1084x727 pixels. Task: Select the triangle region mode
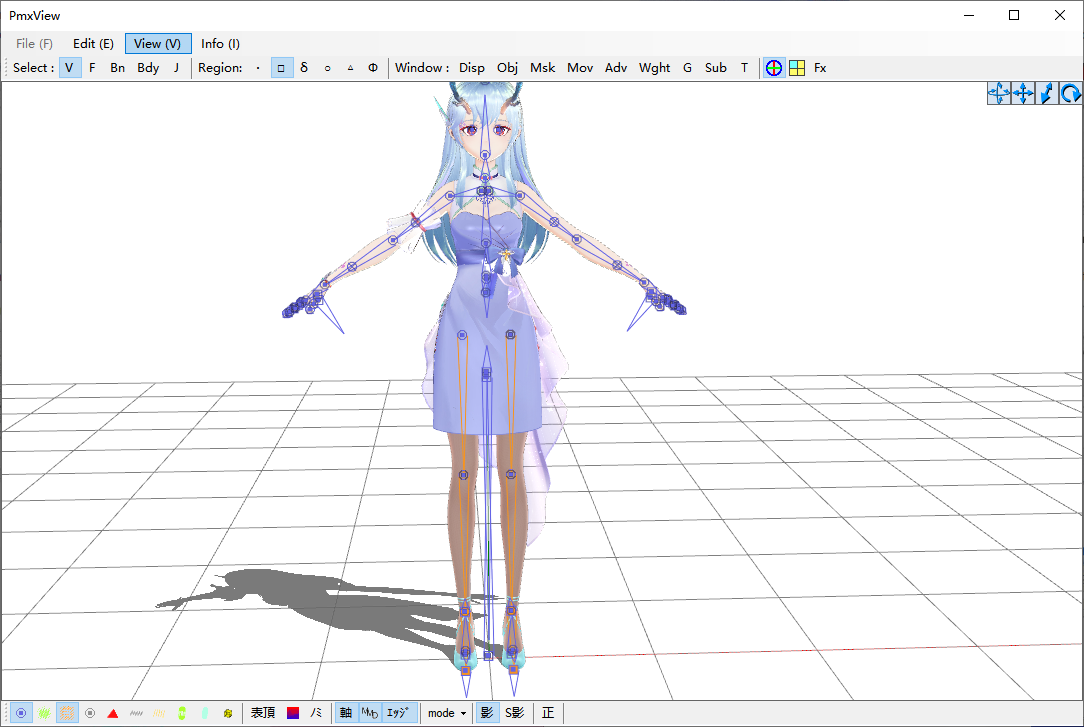click(351, 68)
